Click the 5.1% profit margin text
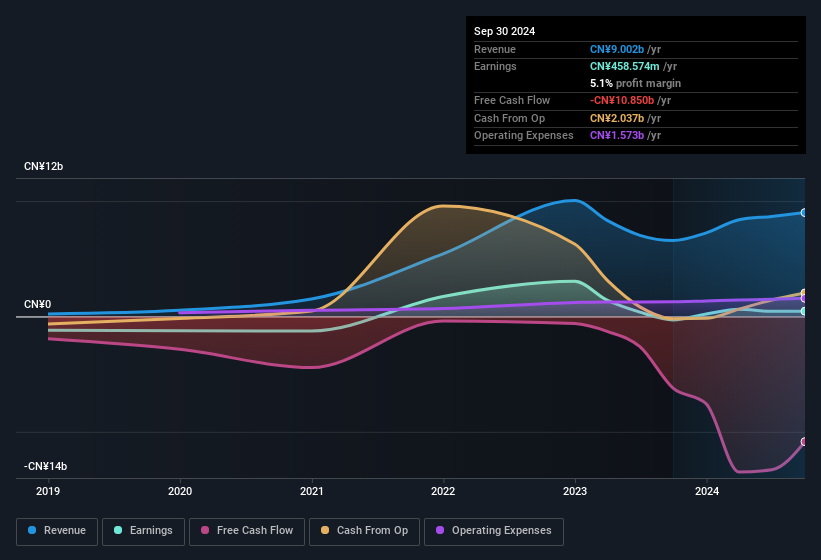821x560 pixels. coord(636,83)
